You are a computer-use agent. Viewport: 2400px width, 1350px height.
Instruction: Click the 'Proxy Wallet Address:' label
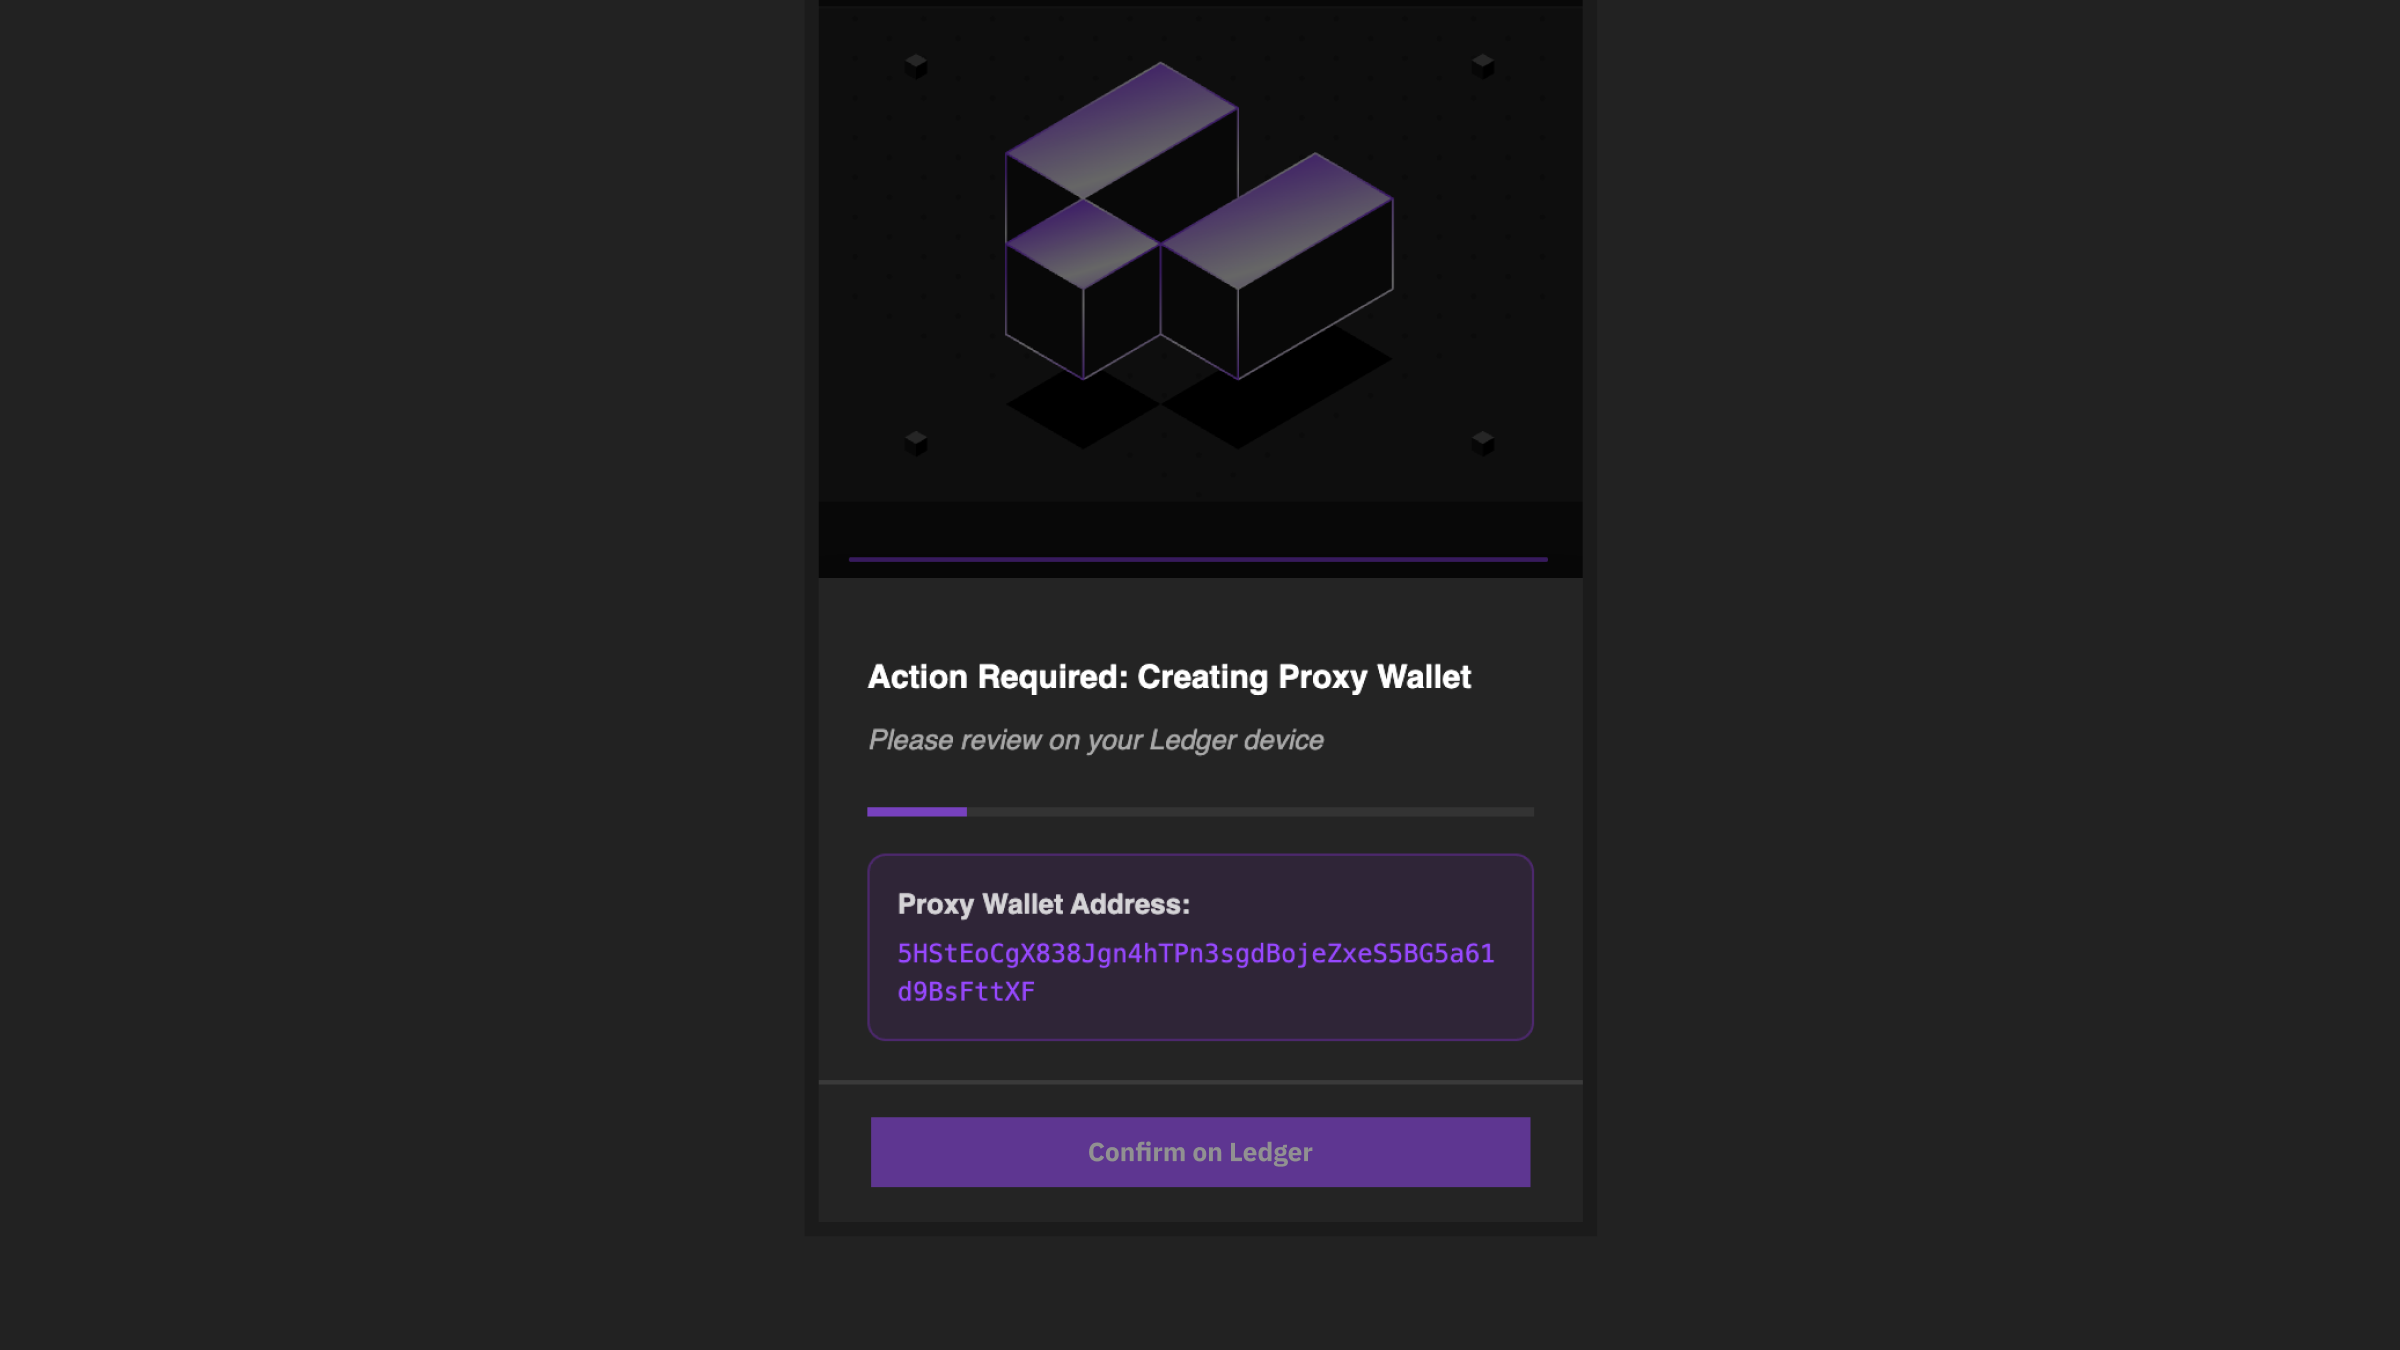tap(1044, 904)
